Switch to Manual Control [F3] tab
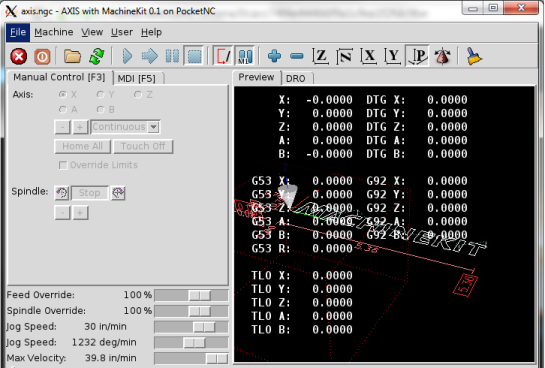Screen dimensions: 545x368 tap(60, 77)
